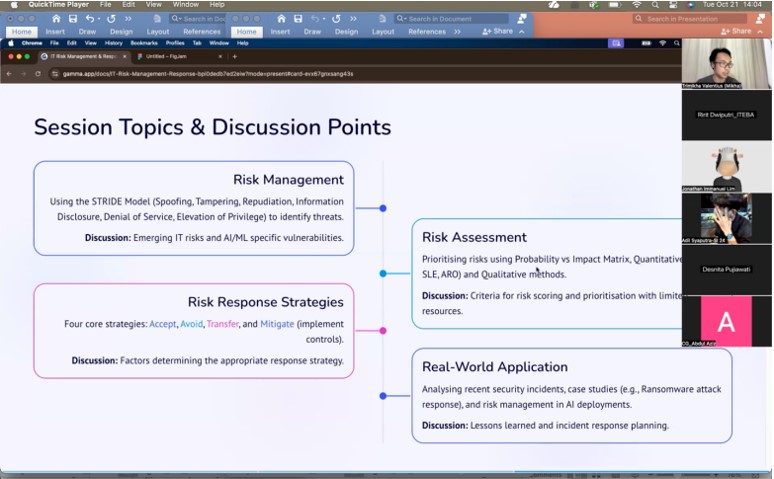The width and height of the screenshot is (774, 479).
Task: Open a new Chrome tab with plus button
Action: pos(235,57)
